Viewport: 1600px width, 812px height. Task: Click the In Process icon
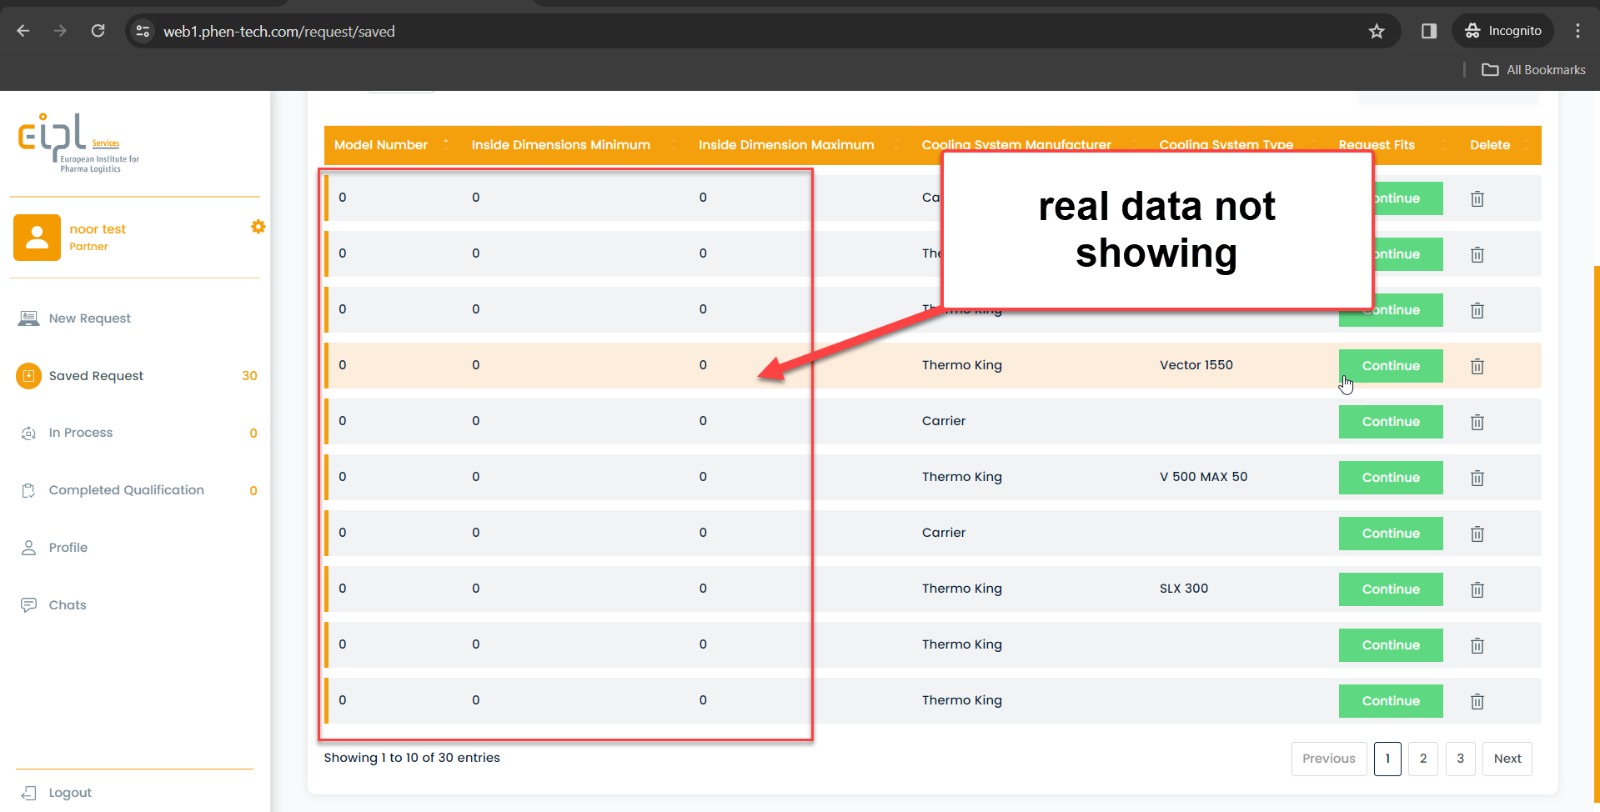29,433
